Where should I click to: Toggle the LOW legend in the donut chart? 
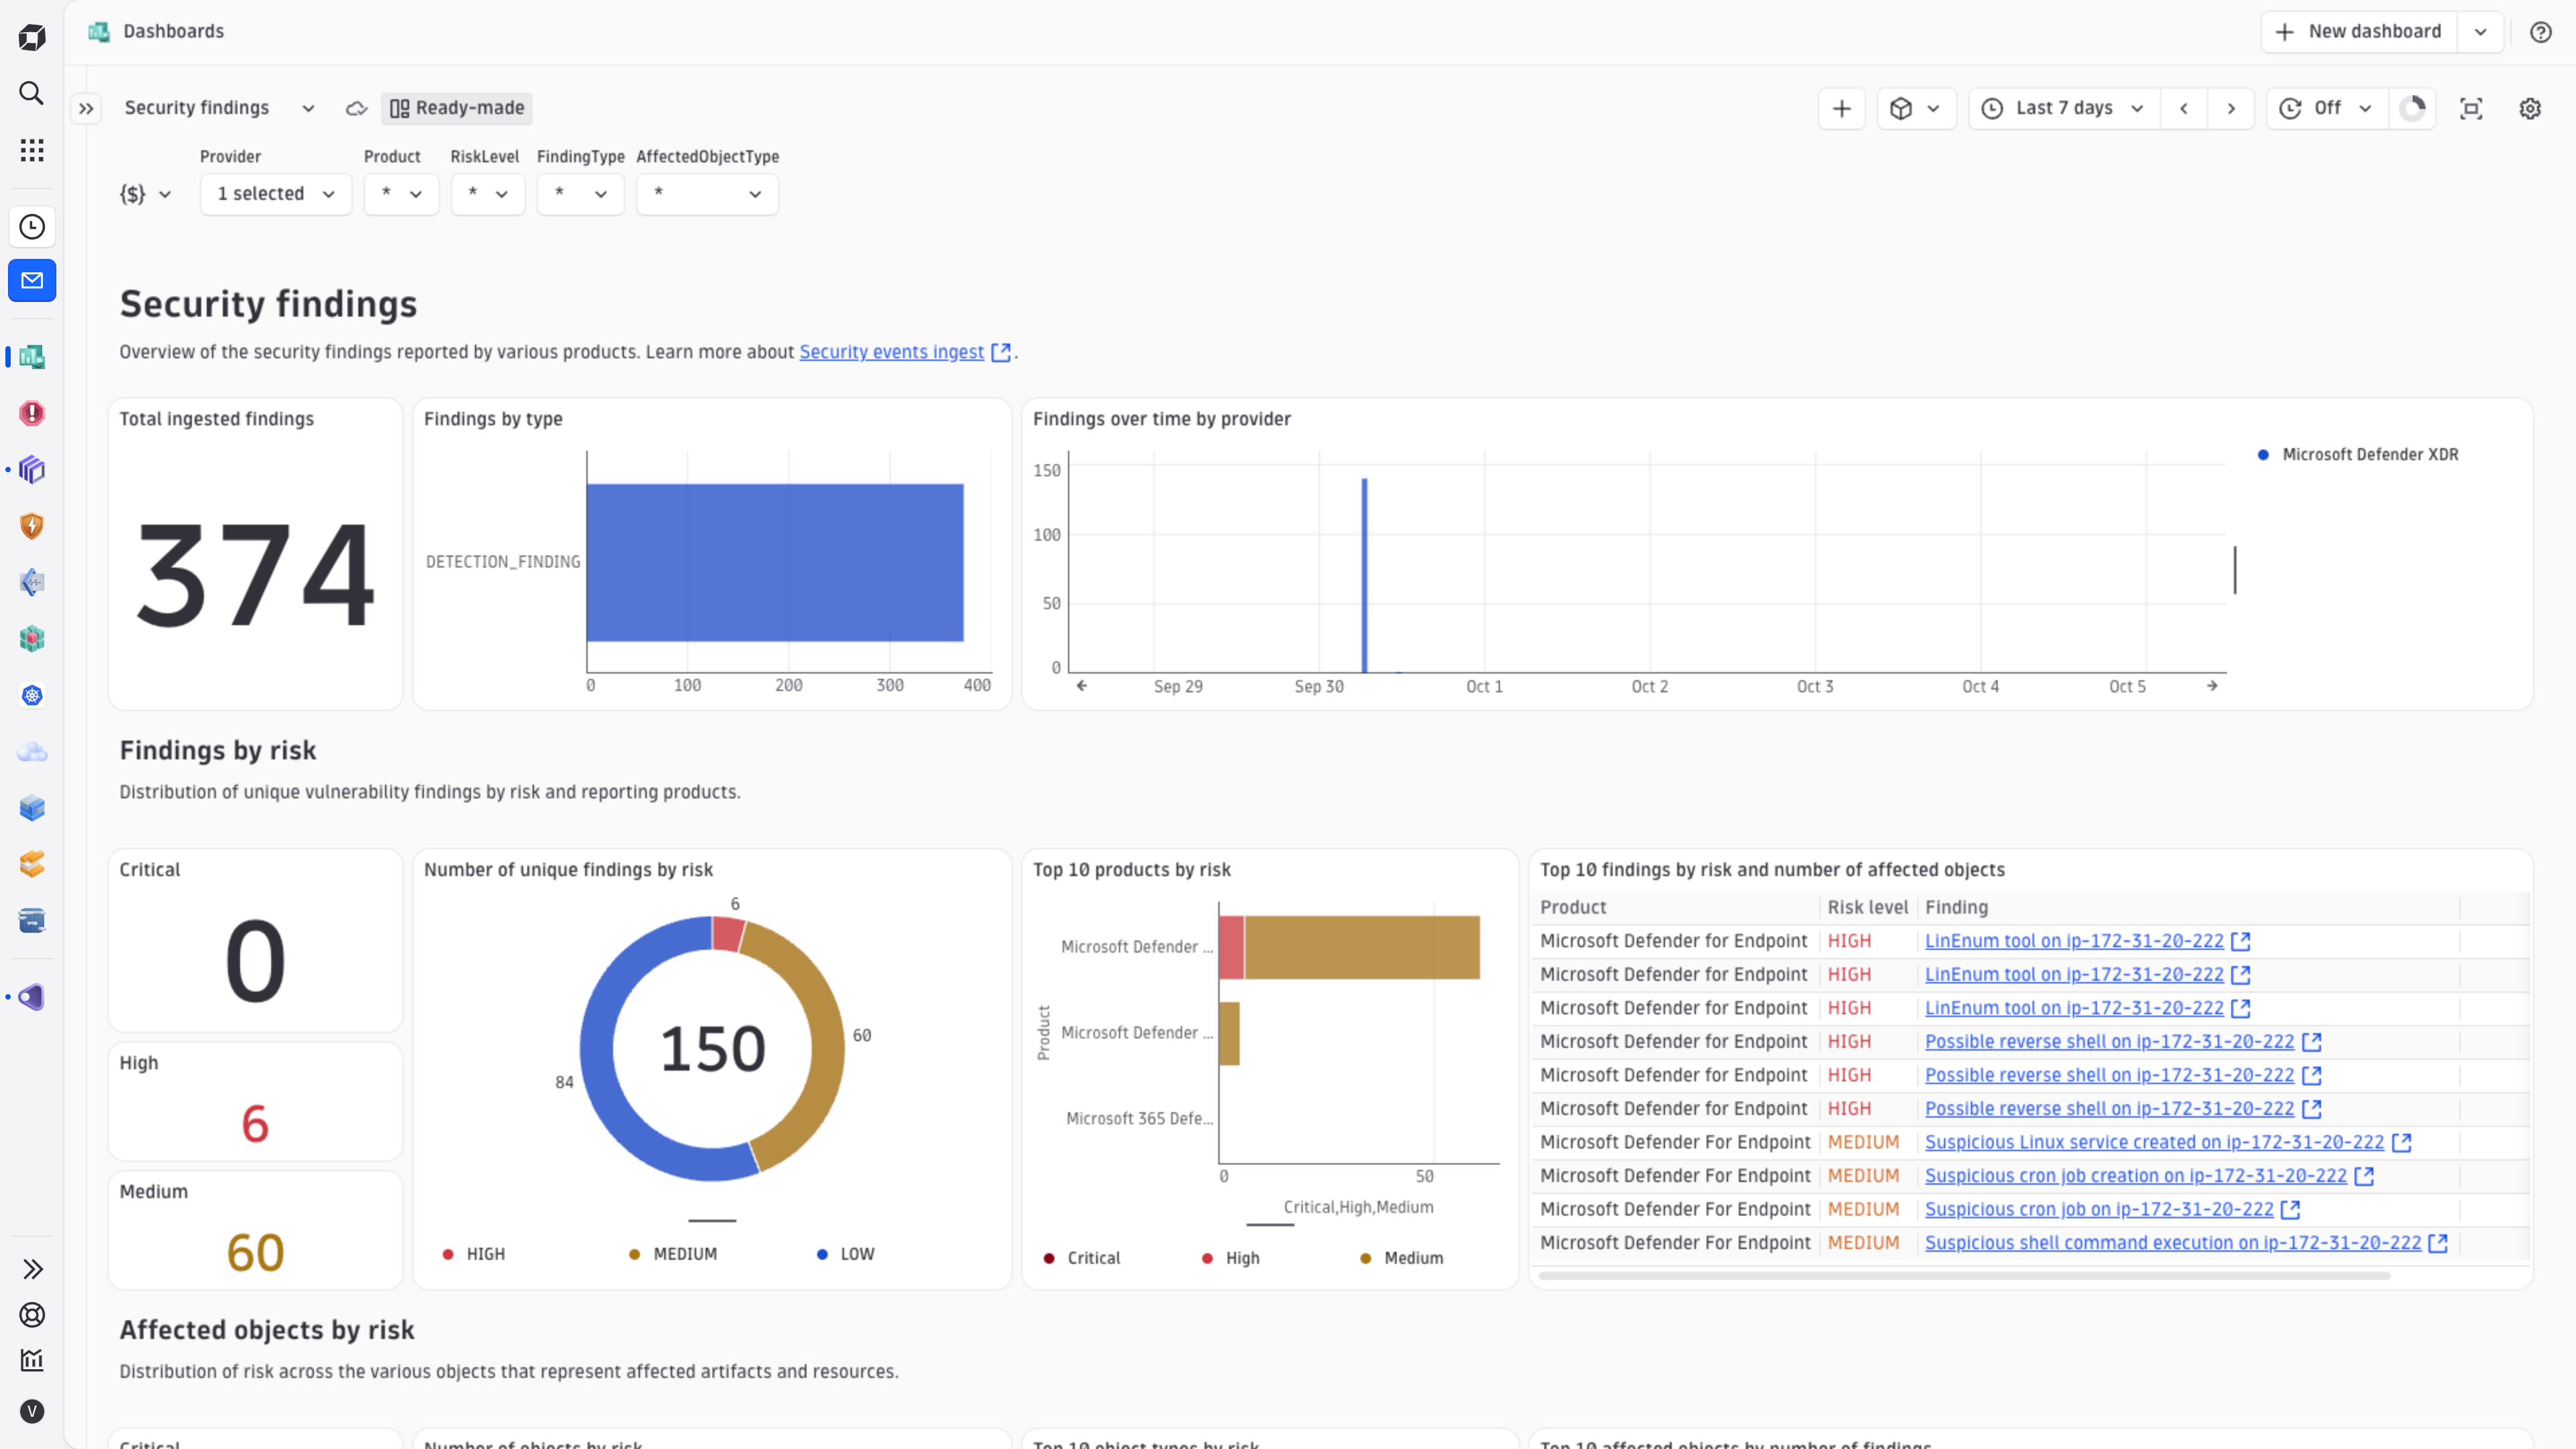point(845,1254)
